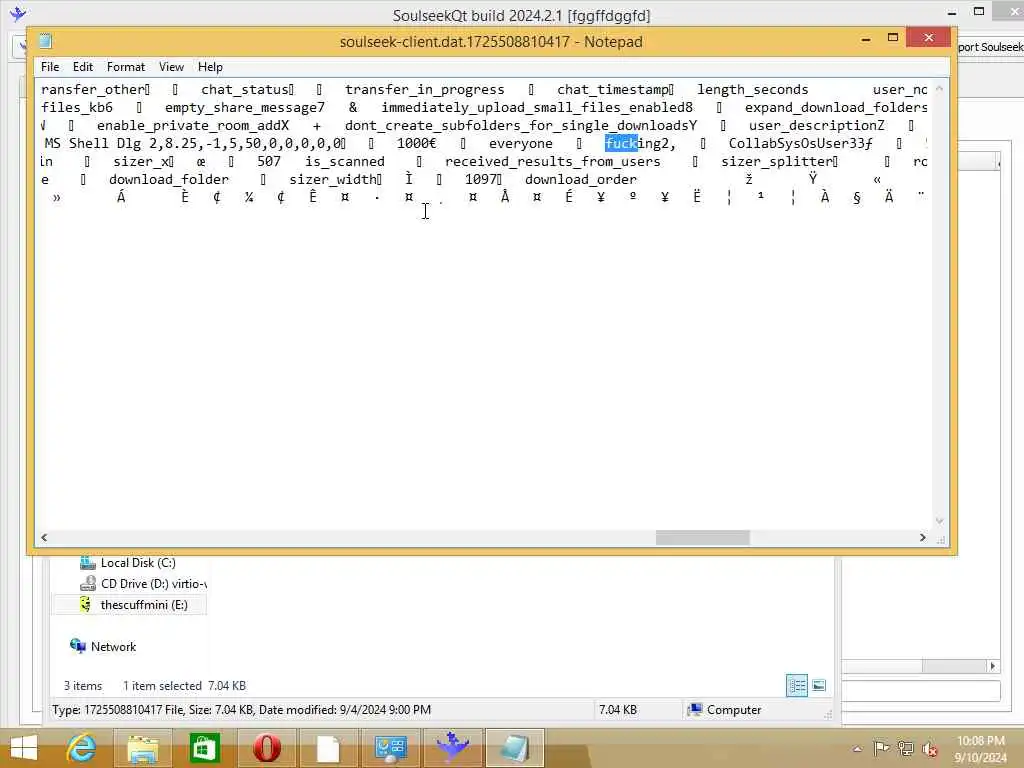
Task: Click the network tray icon
Action: coord(905,749)
